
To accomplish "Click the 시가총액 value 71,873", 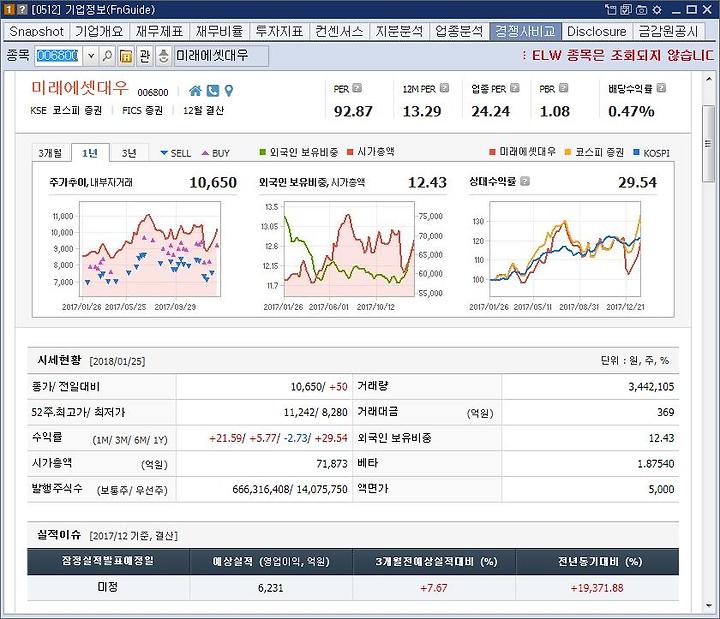I will point(332,464).
